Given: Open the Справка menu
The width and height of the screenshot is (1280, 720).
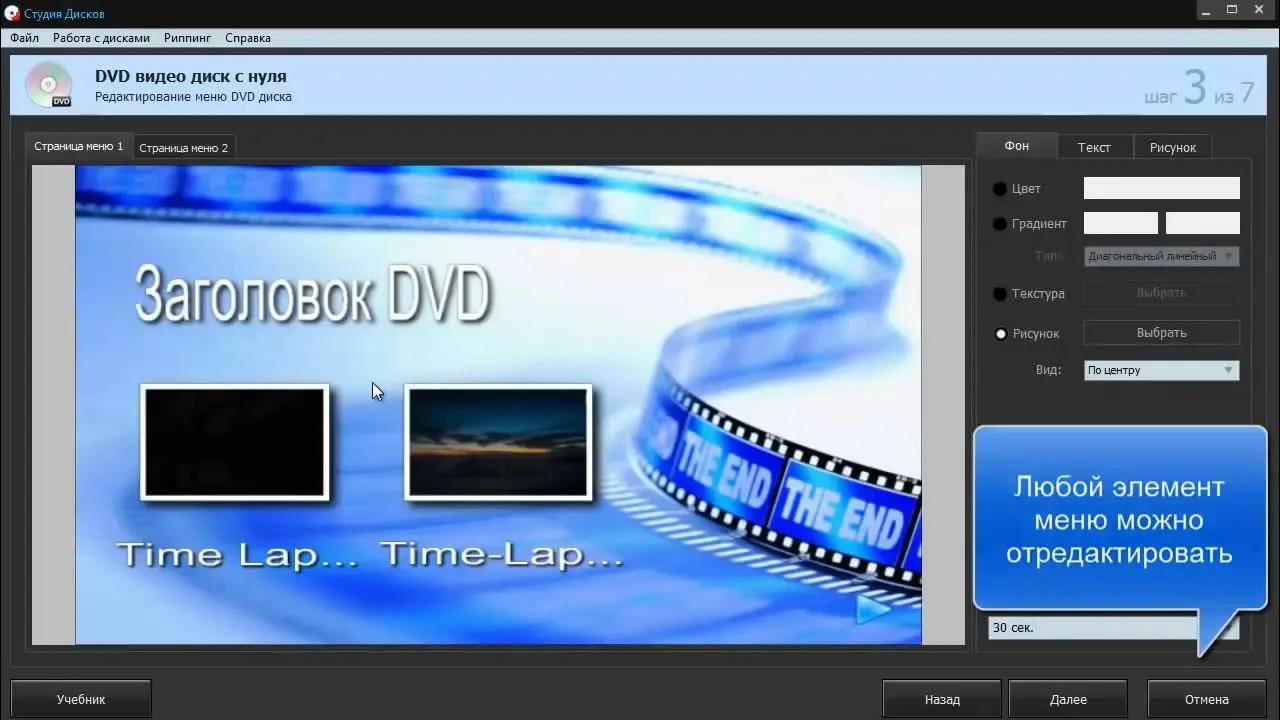Looking at the screenshot, I should pos(248,38).
